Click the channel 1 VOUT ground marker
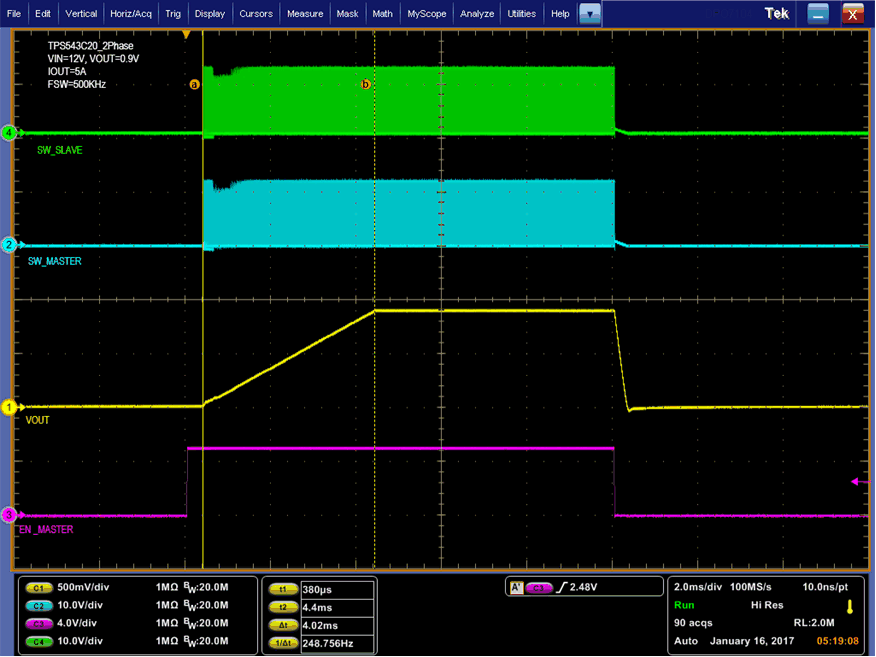This screenshot has height=657, width=876. [9, 407]
